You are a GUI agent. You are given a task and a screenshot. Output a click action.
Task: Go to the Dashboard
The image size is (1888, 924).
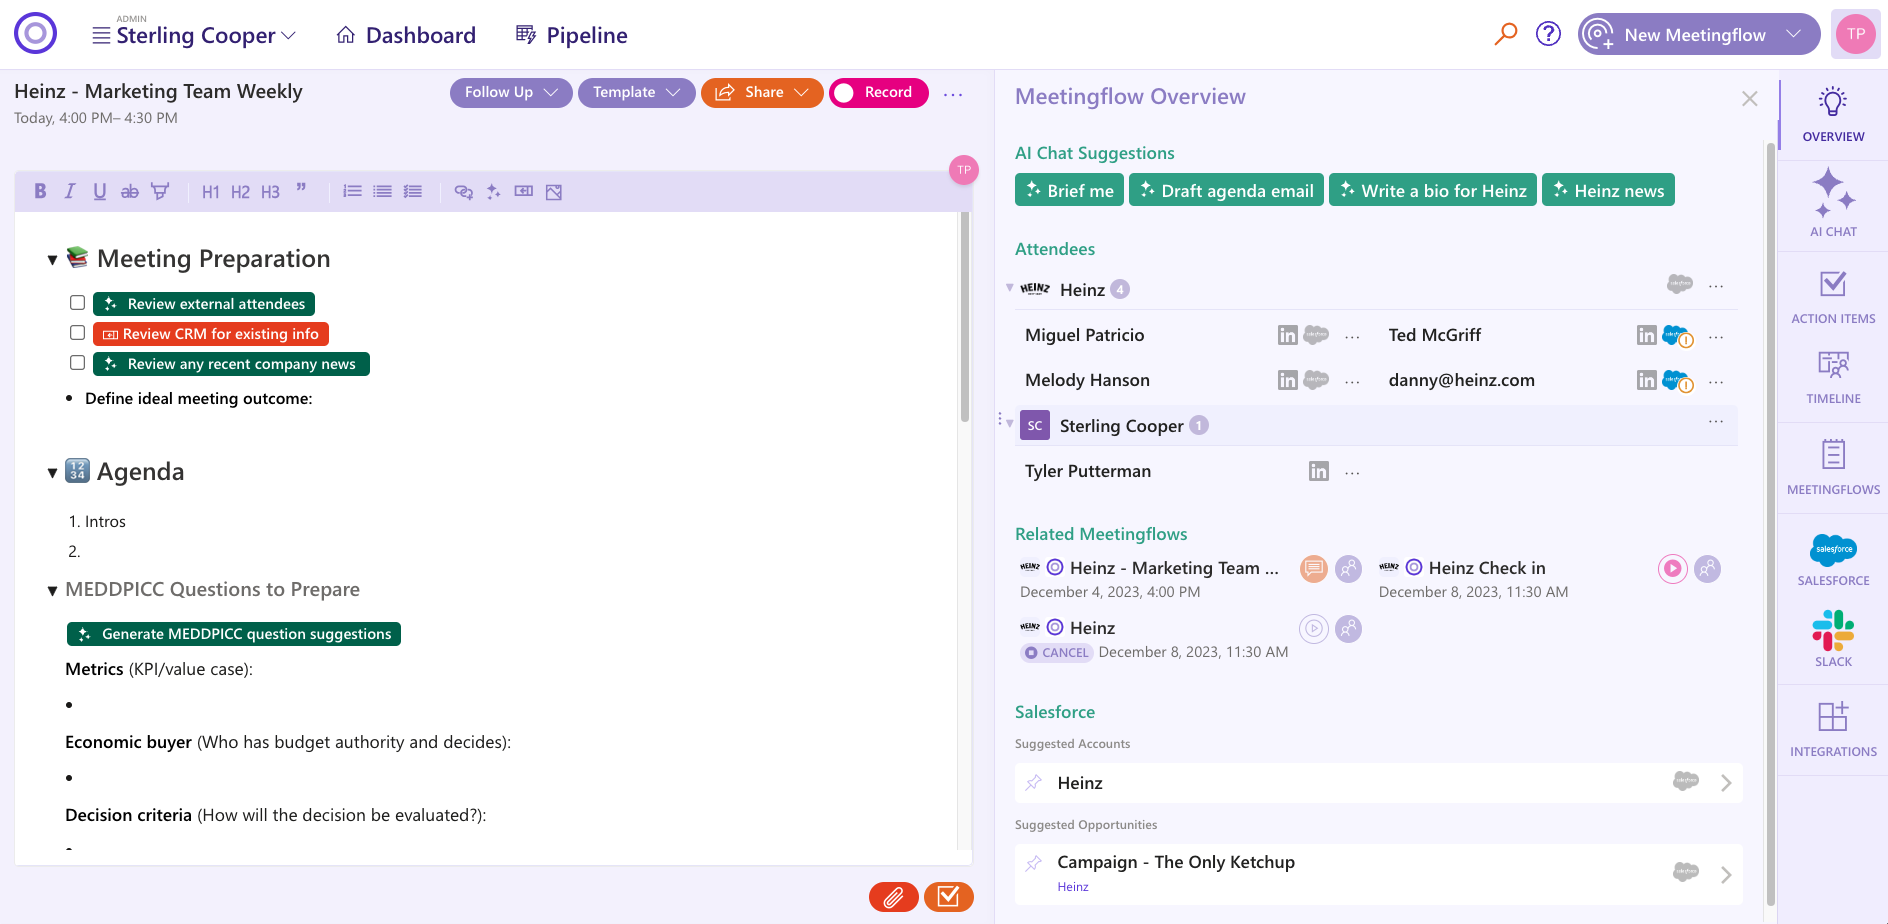(406, 35)
